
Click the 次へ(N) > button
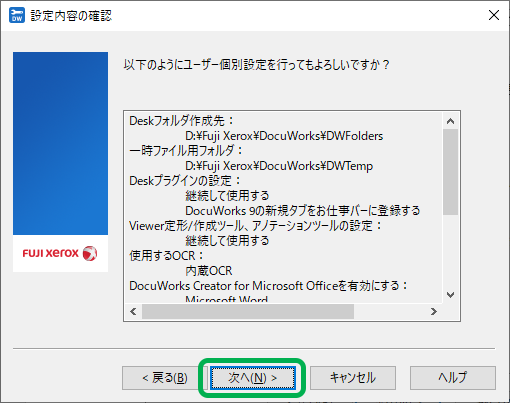tap(253, 378)
